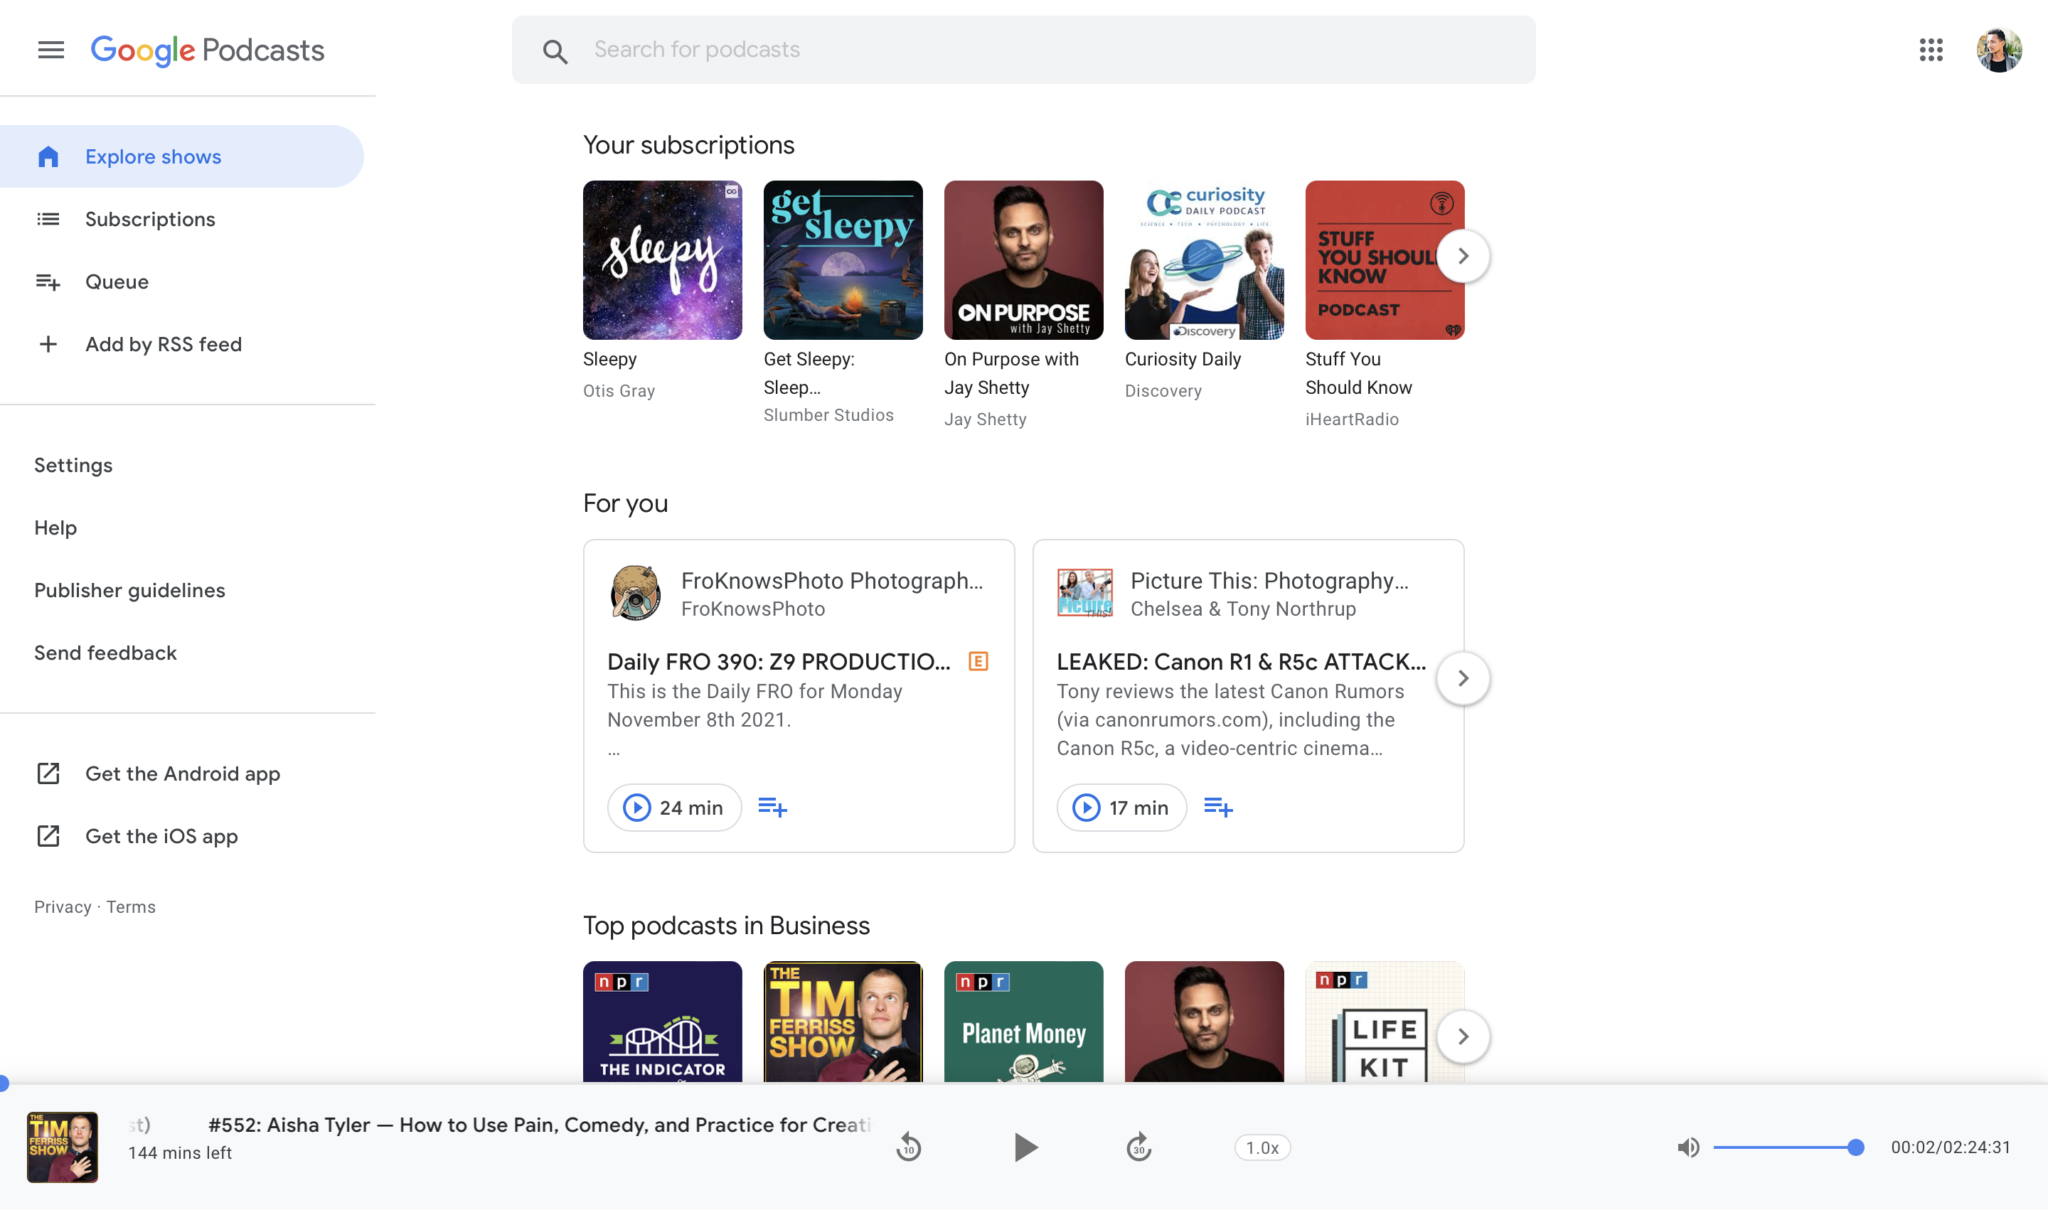This screenshot has width=2048, height=1210.
Task: Open playback speed 1.0x selector
Action: [1262, 1148]
